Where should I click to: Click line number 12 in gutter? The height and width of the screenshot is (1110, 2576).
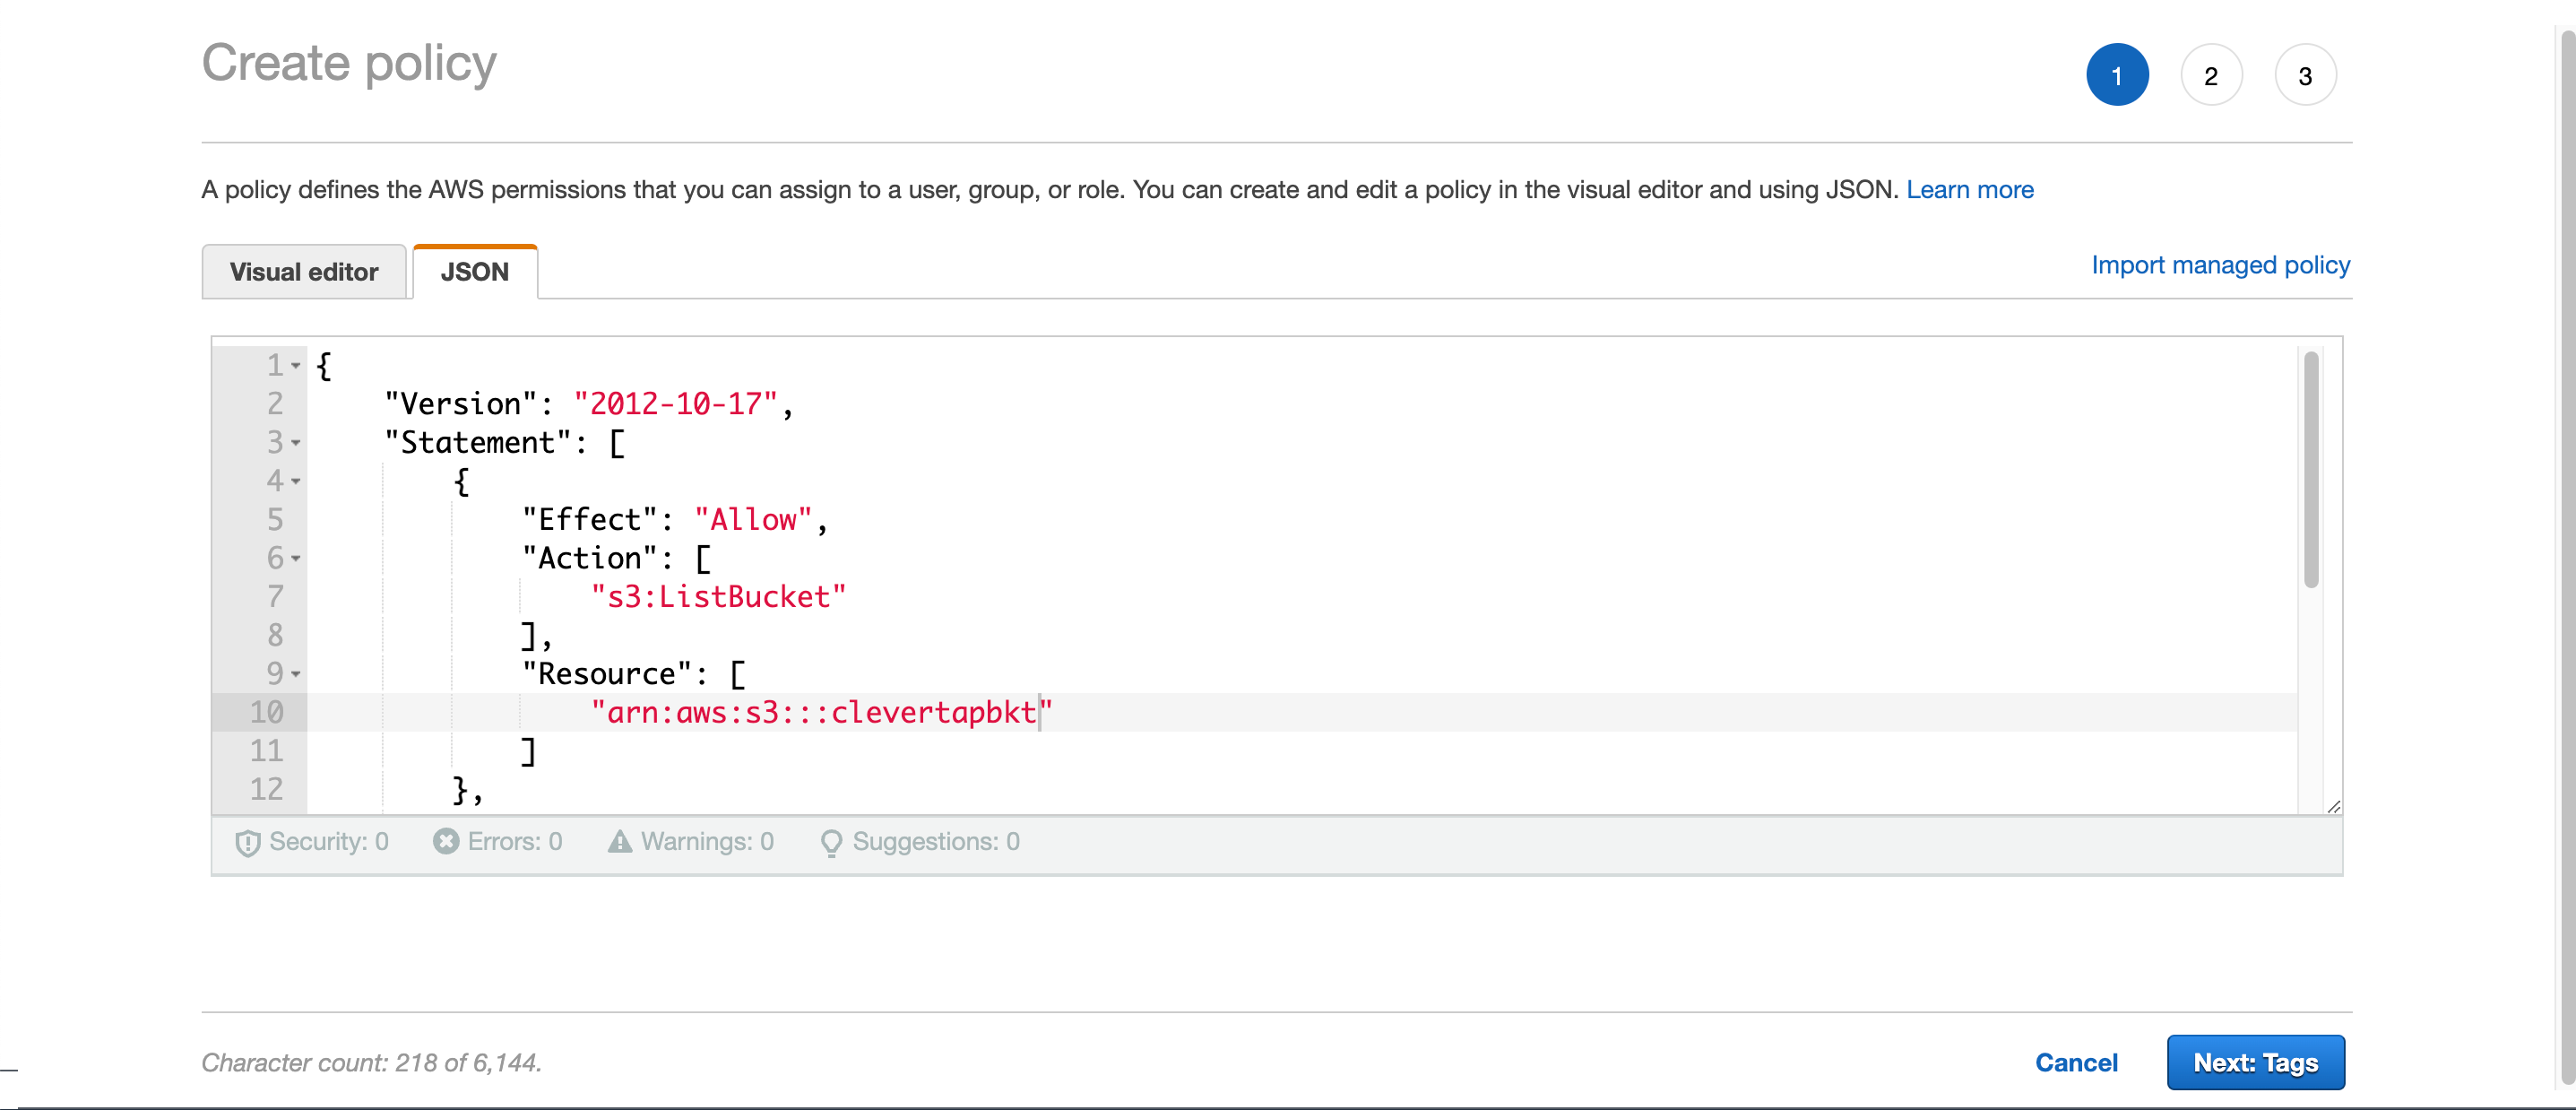(x=266, y=790)
